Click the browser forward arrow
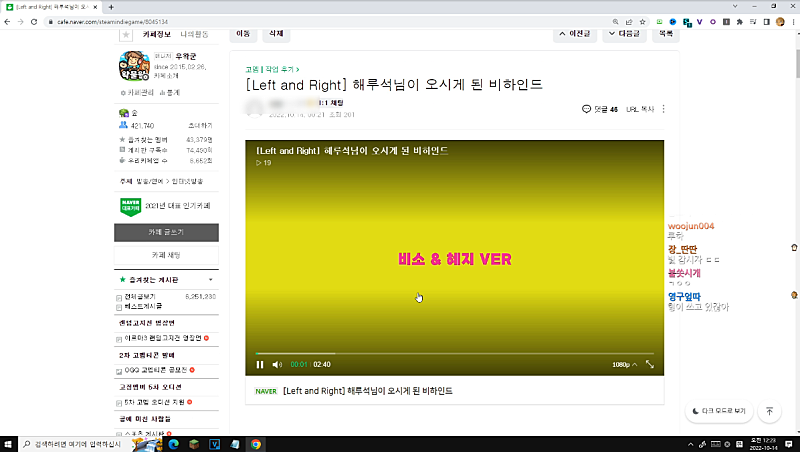This screenshot has height=452, width=800. [20, 22]
